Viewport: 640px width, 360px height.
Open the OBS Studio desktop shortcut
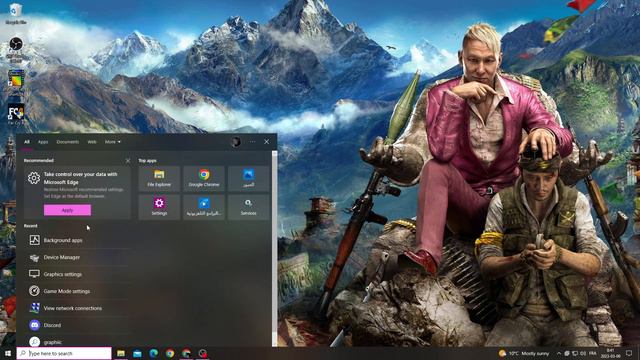point(16,49)
